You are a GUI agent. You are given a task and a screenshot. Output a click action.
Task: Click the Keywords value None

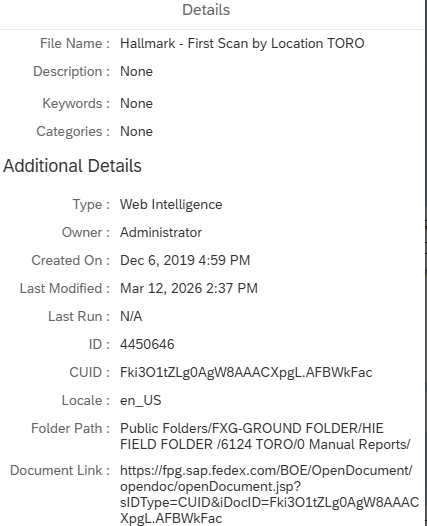137,103
